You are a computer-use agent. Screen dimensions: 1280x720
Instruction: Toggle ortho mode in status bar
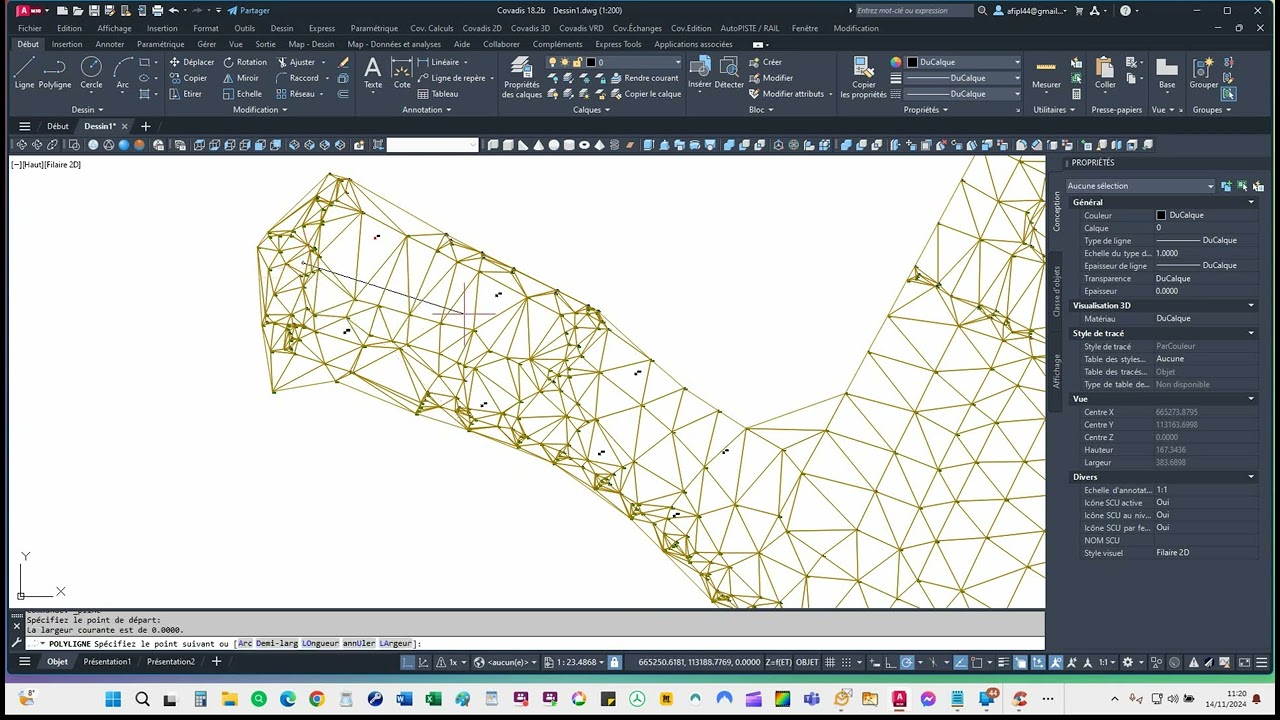[x=892, y=662]
